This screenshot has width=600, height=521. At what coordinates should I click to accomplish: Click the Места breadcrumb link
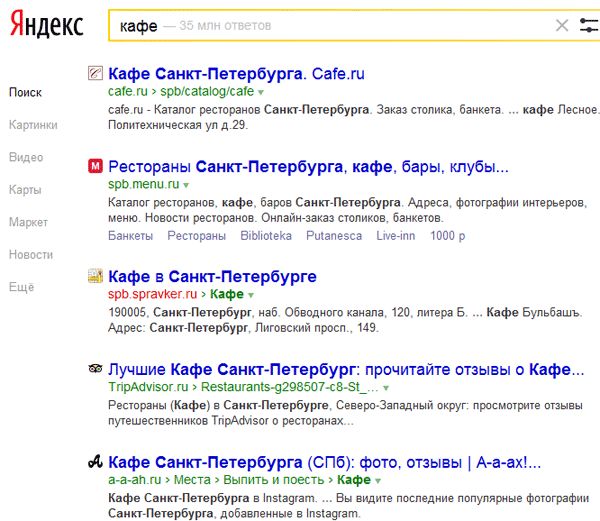pos(192,480)
